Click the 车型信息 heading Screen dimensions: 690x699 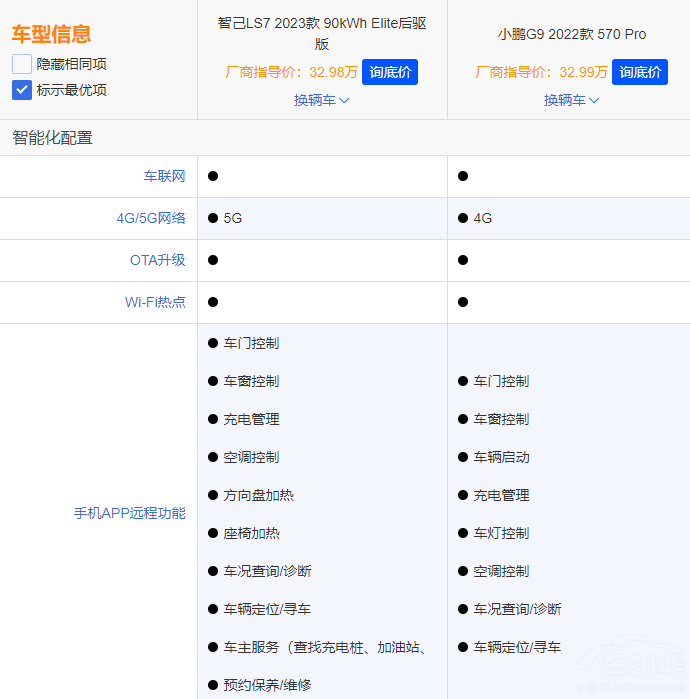[51, 34]
